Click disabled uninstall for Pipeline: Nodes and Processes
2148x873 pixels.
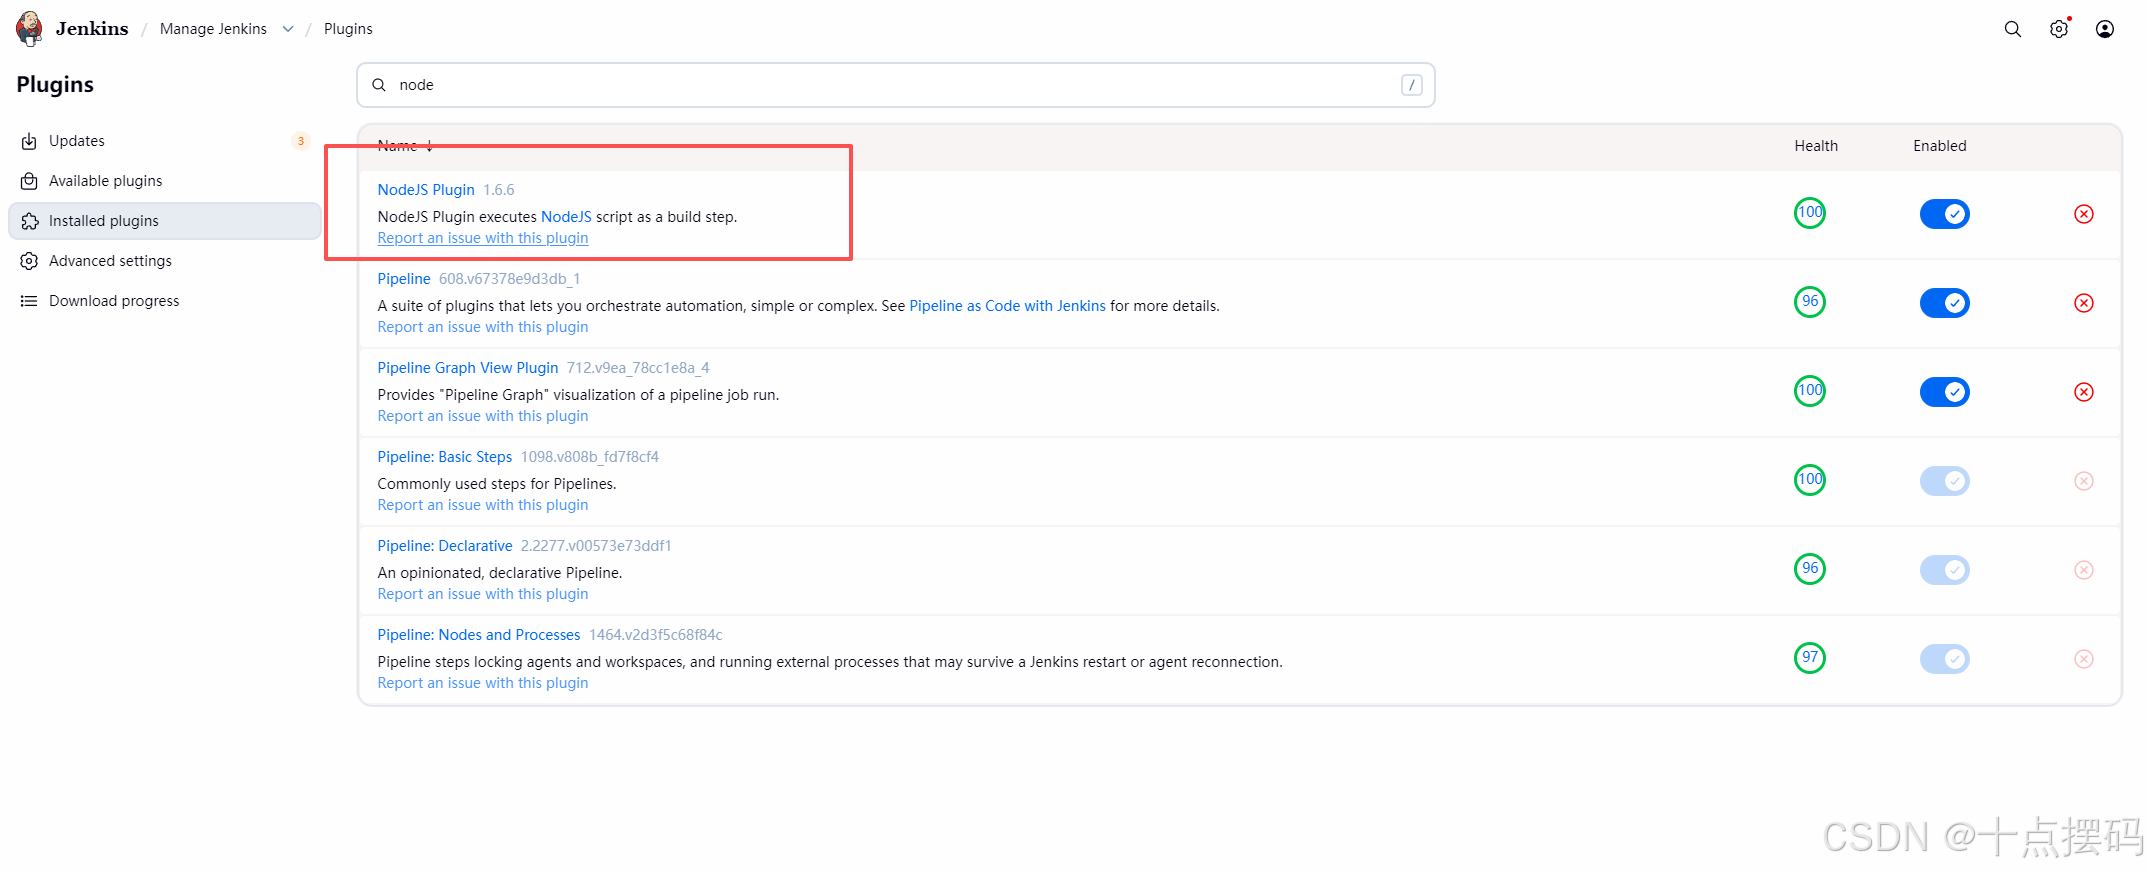click(2084, 659)
